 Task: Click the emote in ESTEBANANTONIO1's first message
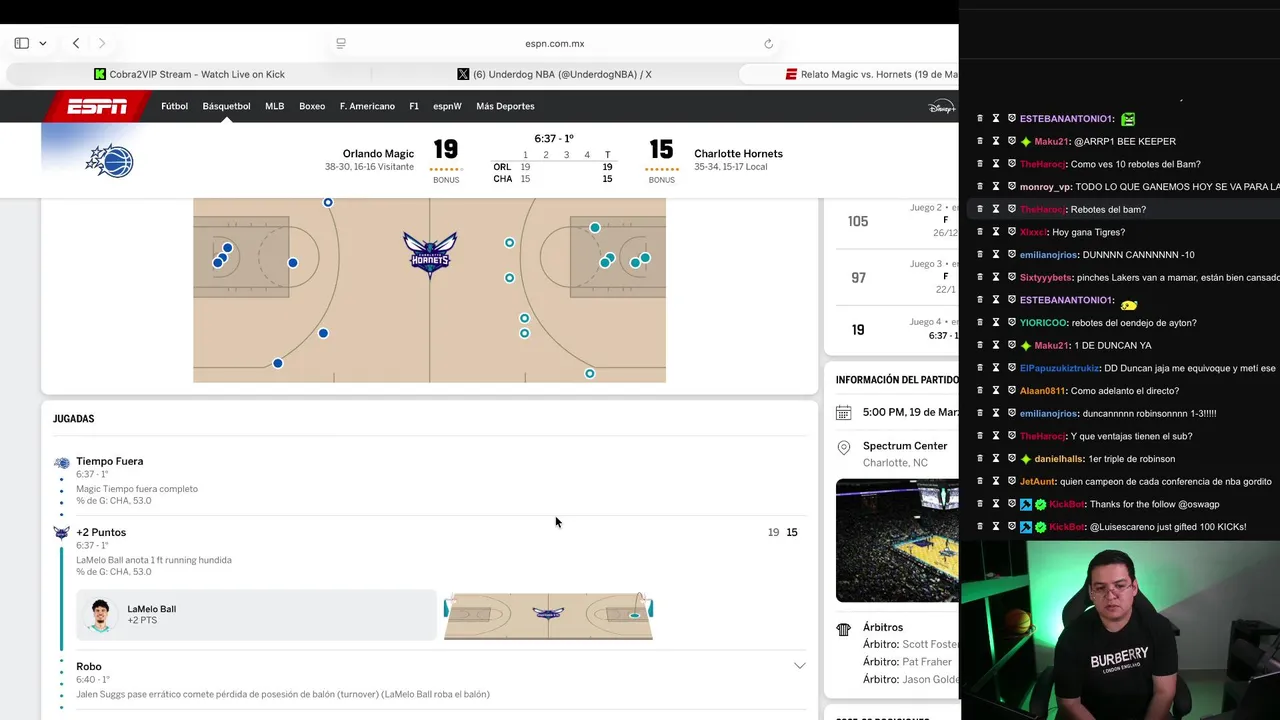click(1128, 119)
